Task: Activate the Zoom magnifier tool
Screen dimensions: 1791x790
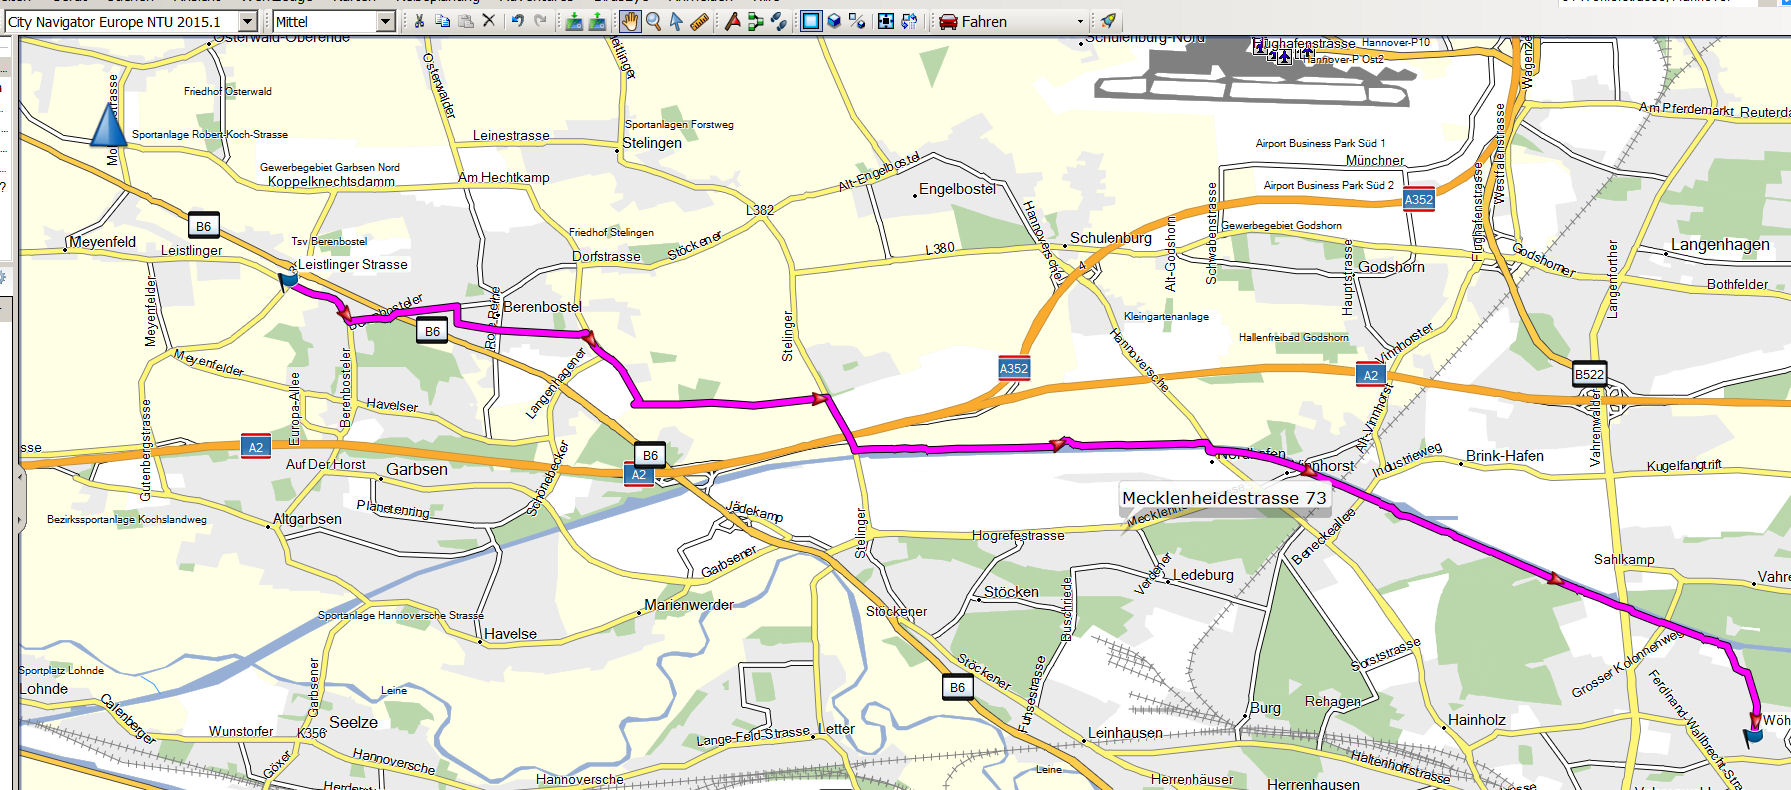Action: click(x=653, y=21)
